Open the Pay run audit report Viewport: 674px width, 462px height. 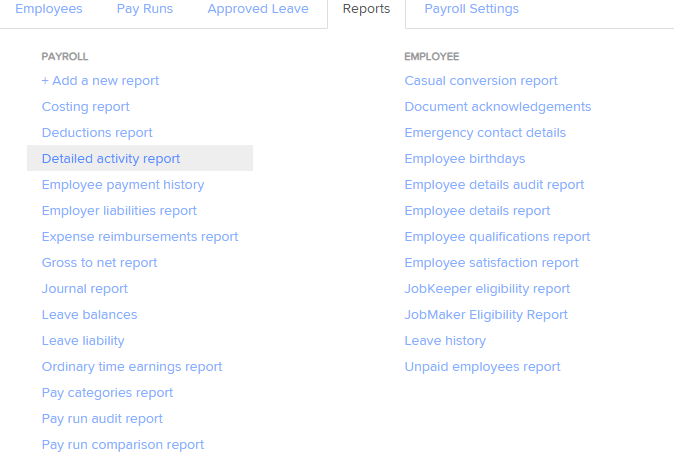[102, 419]
